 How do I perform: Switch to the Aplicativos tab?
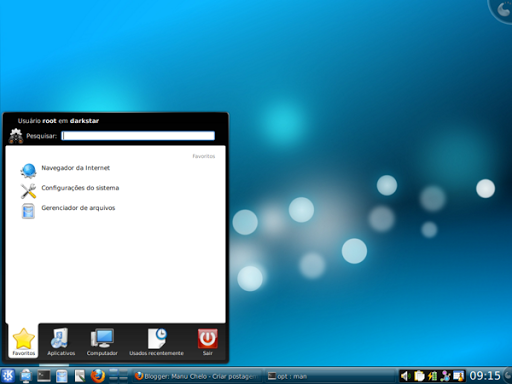(61, 342)
